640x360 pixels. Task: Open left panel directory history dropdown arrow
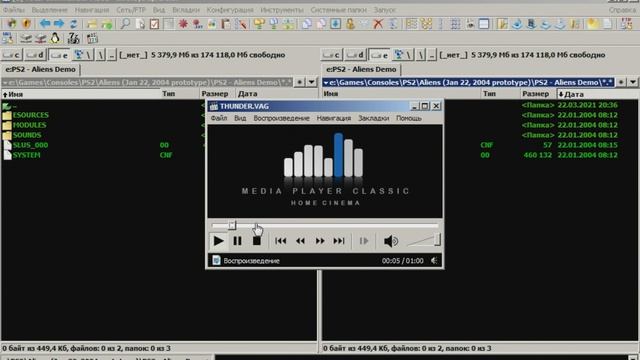311,82
